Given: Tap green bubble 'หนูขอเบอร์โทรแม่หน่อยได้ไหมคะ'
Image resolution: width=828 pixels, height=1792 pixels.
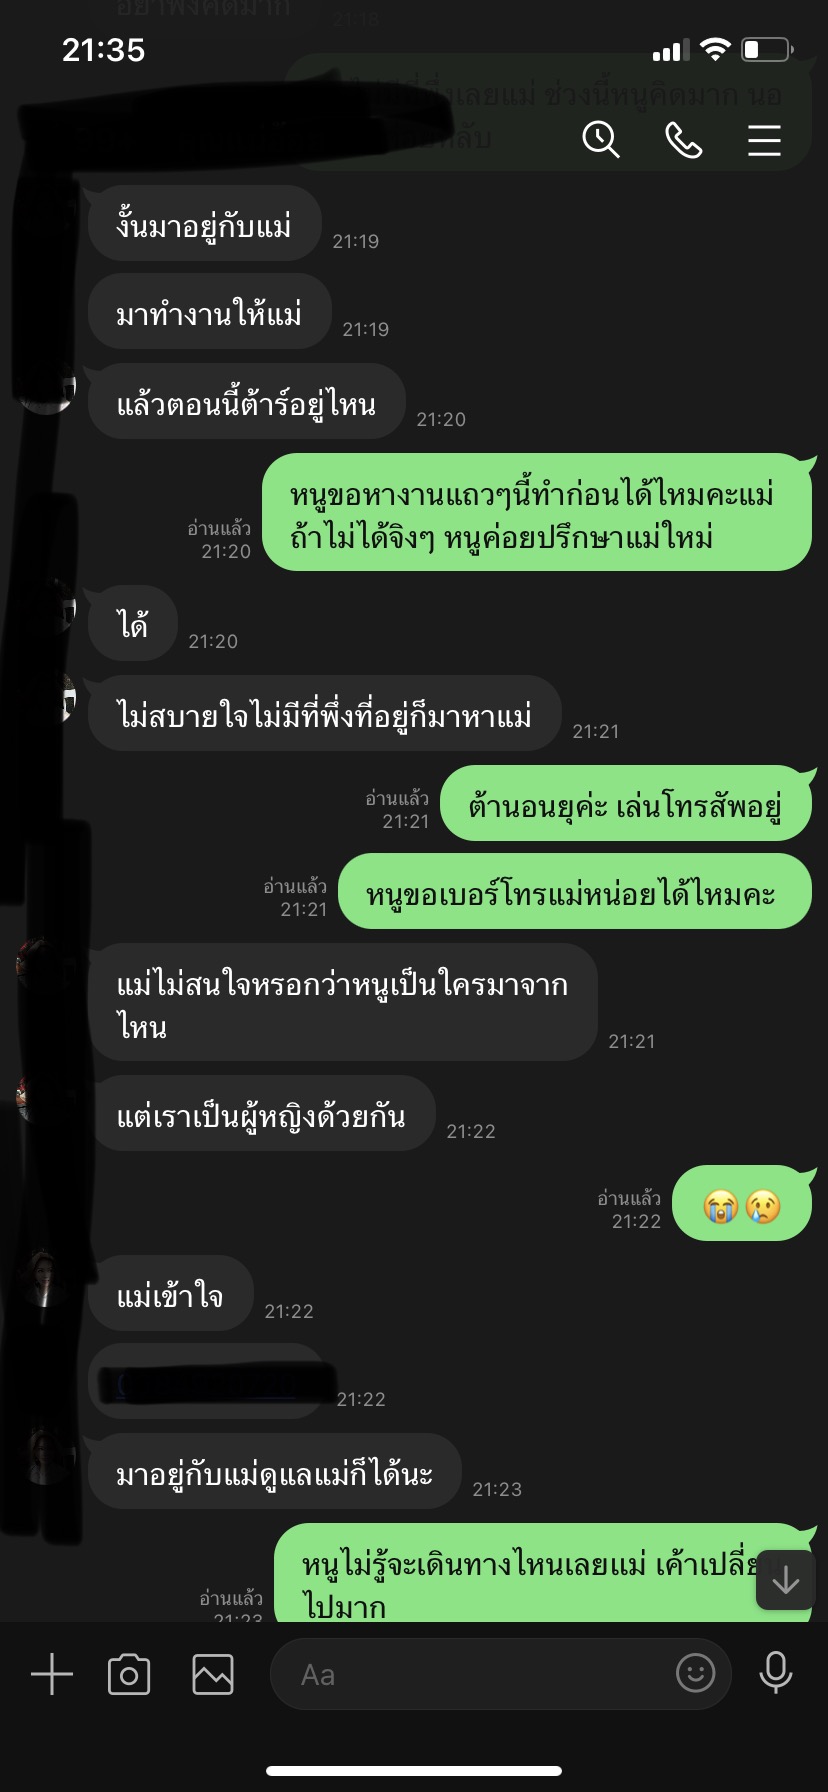Looking at the screenshot, I should [574, 892].
